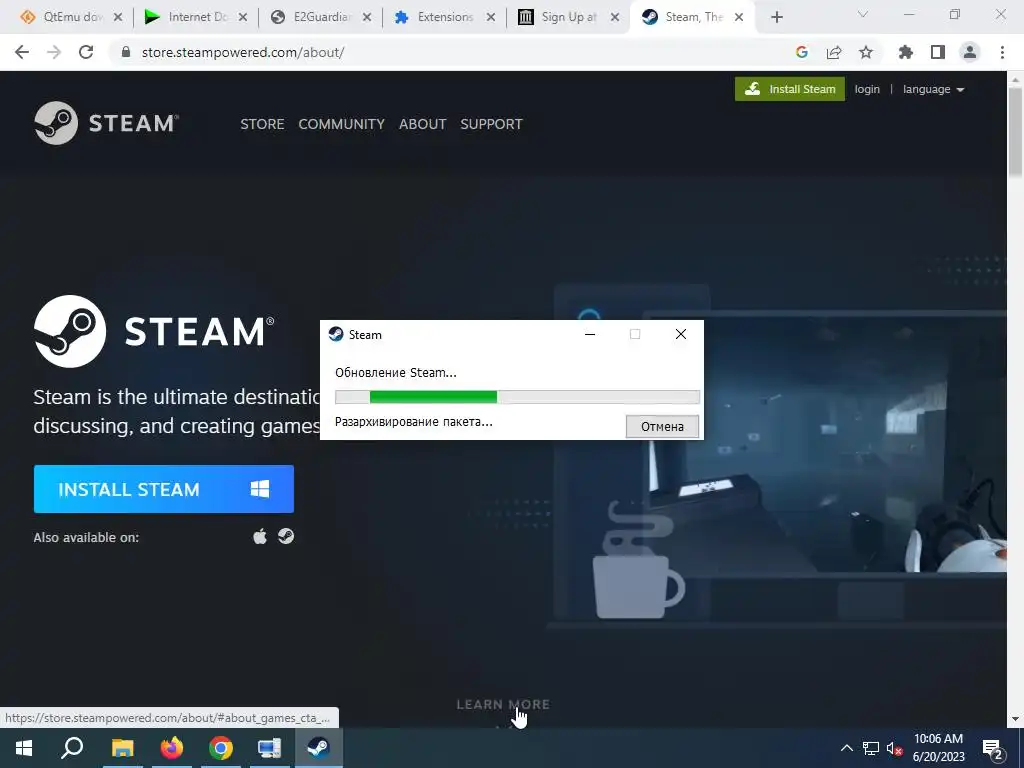Launch Firefox from taskbar
Screen dimensions: 1024x768
(172, 748)
